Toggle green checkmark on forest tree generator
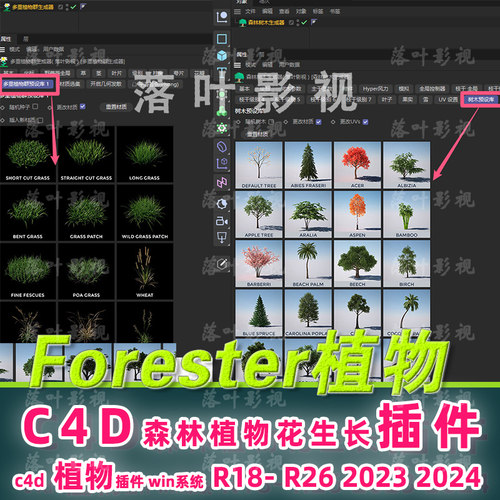This screenshot has height=500, width=500. (304, 22)
